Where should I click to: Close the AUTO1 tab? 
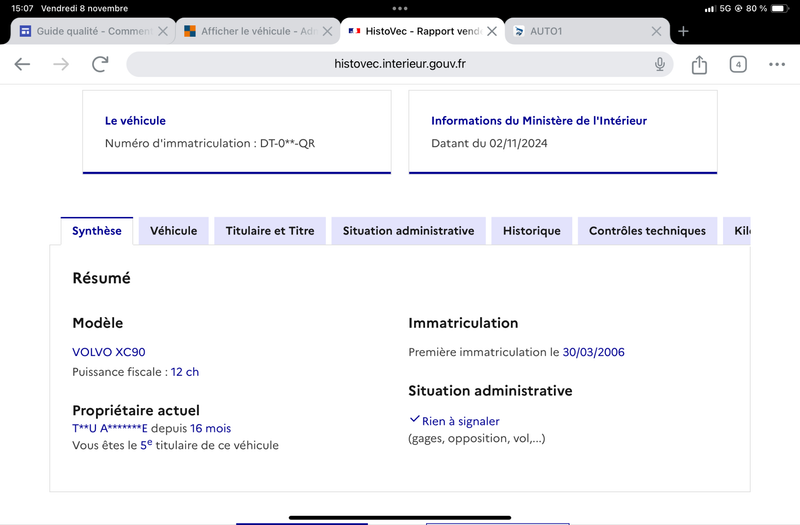coord(657,32)
